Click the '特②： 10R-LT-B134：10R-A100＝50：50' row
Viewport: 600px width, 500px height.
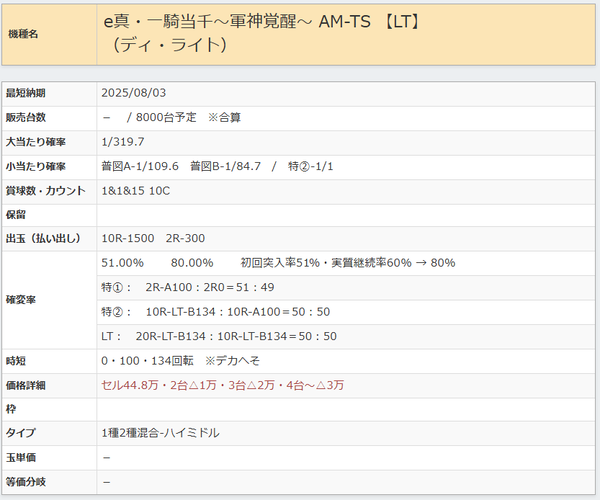tap(346, 312)
